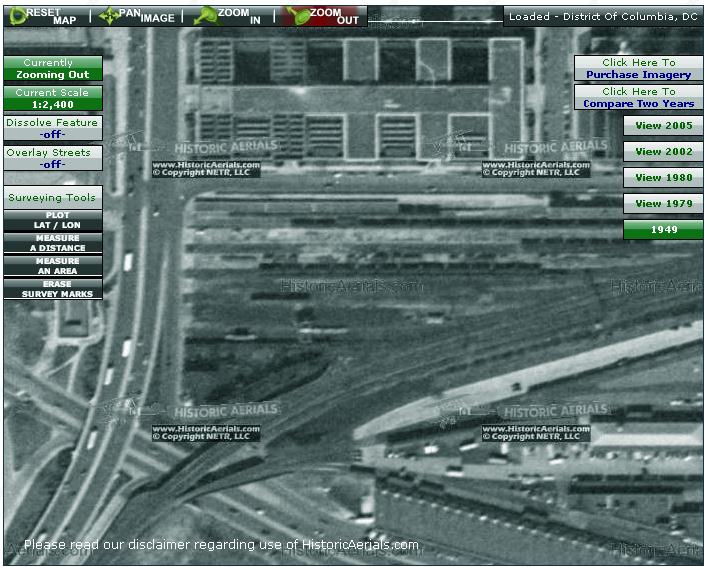Choose the Measure A Distance tool

(52, 243)
